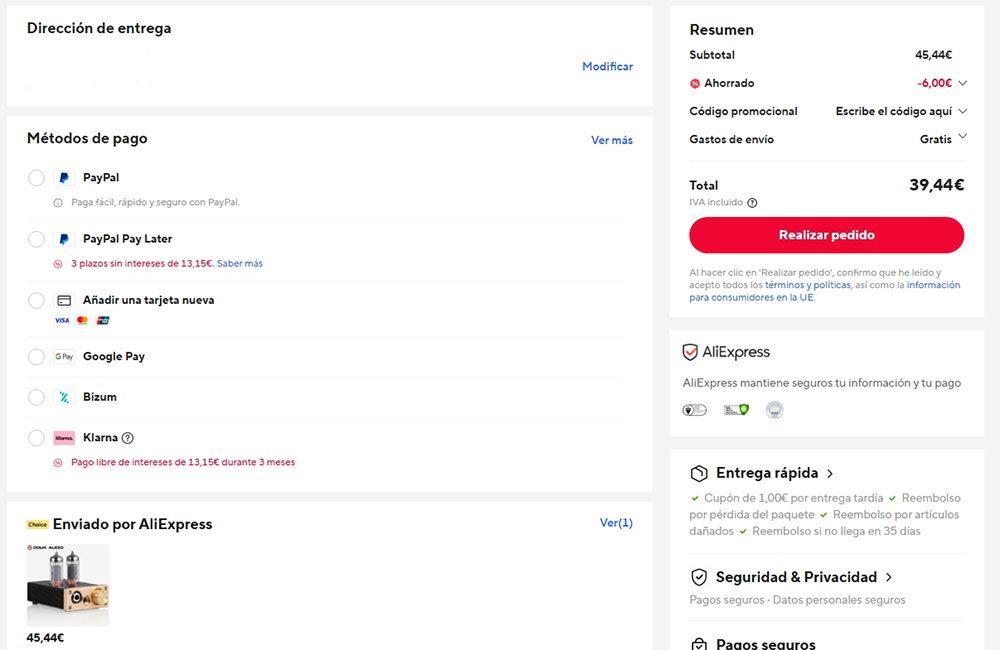The image size is (1000, 650).
Task: Click the yellow Choice badge
Action: tap(38, 525)
